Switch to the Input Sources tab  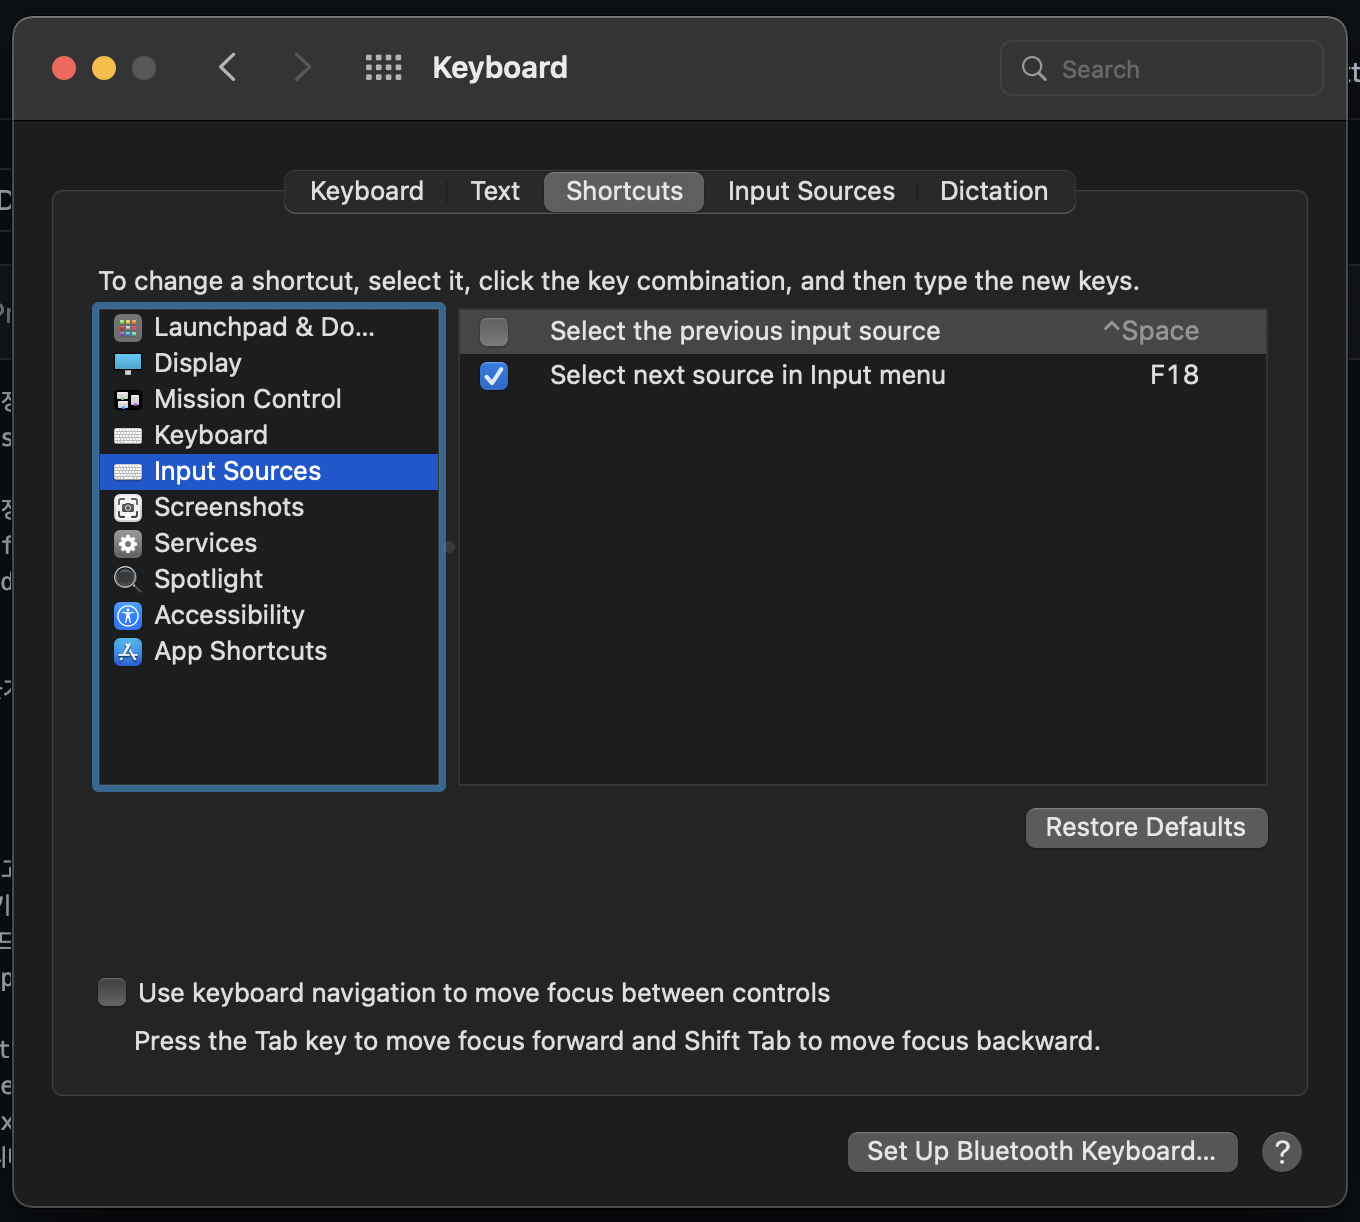tap(811, 191)
